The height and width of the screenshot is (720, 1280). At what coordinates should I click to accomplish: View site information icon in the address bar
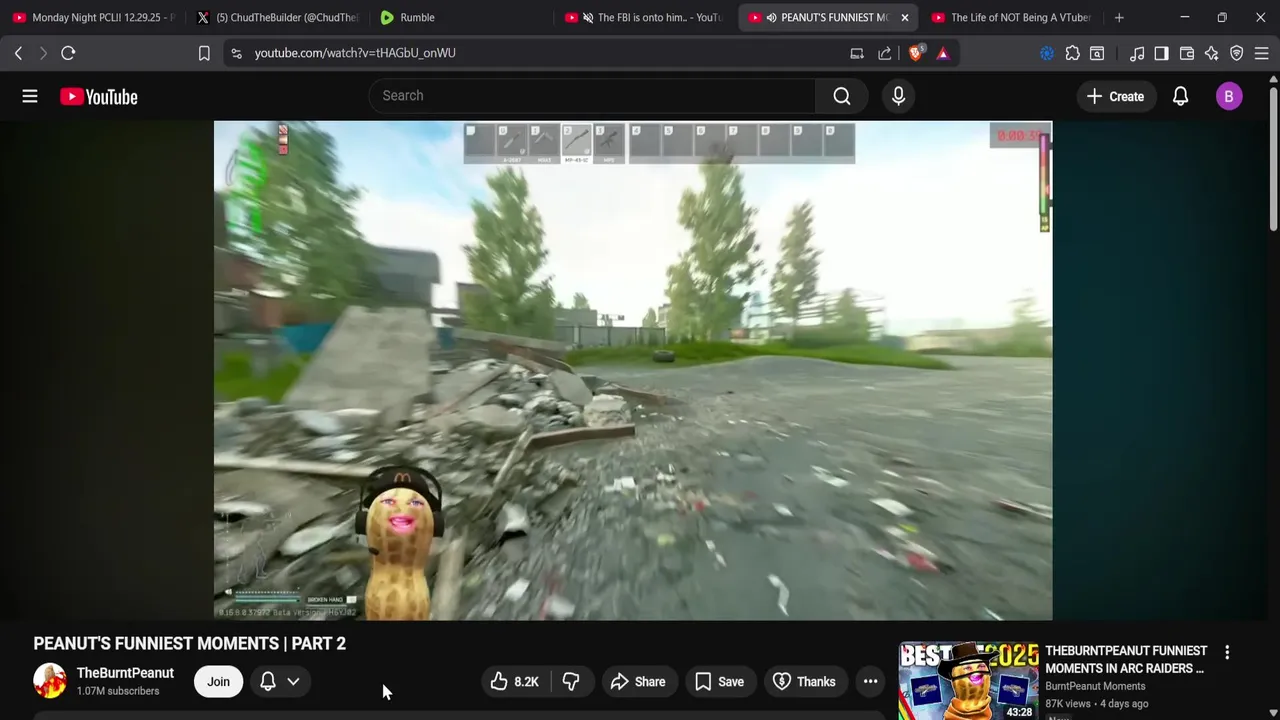[x=236, y=53]
